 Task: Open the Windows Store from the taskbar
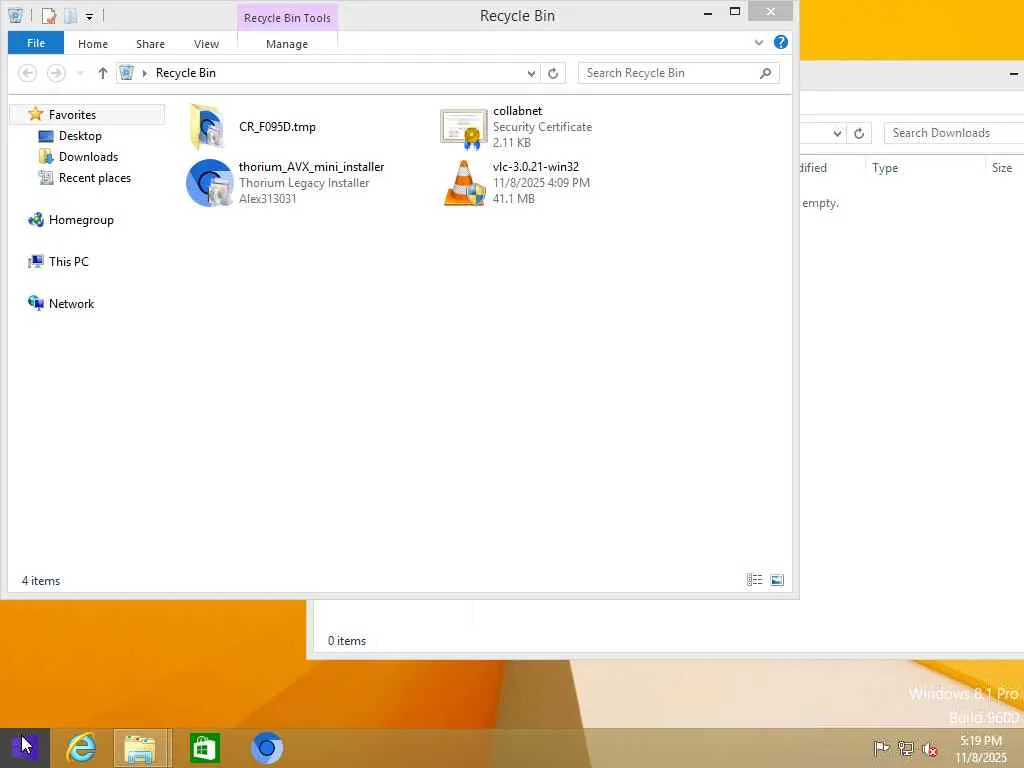204,748
